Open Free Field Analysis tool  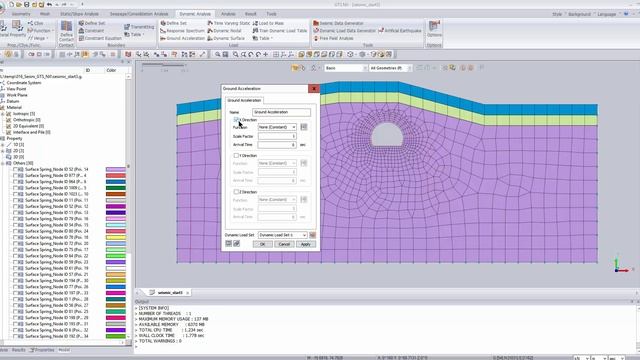pos(333,38)
